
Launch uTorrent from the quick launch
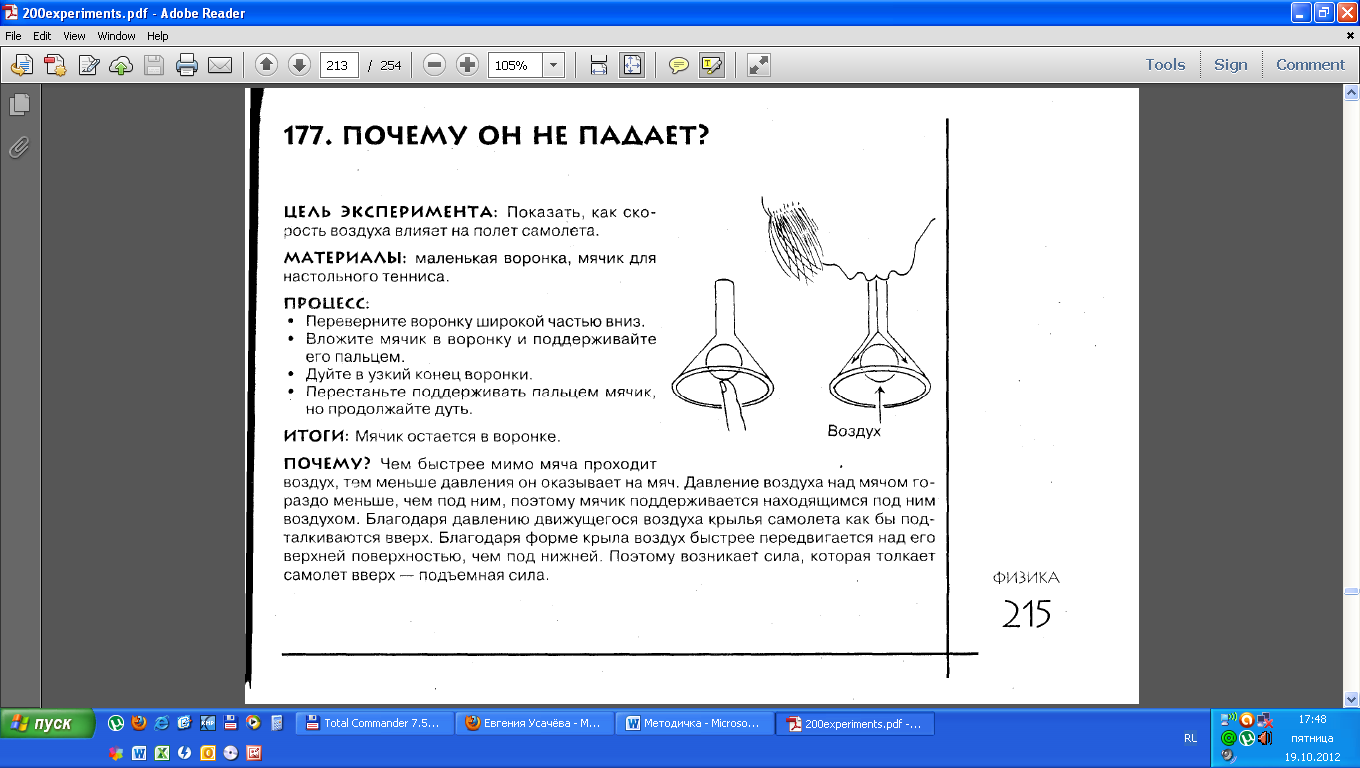tap(116, 723)
